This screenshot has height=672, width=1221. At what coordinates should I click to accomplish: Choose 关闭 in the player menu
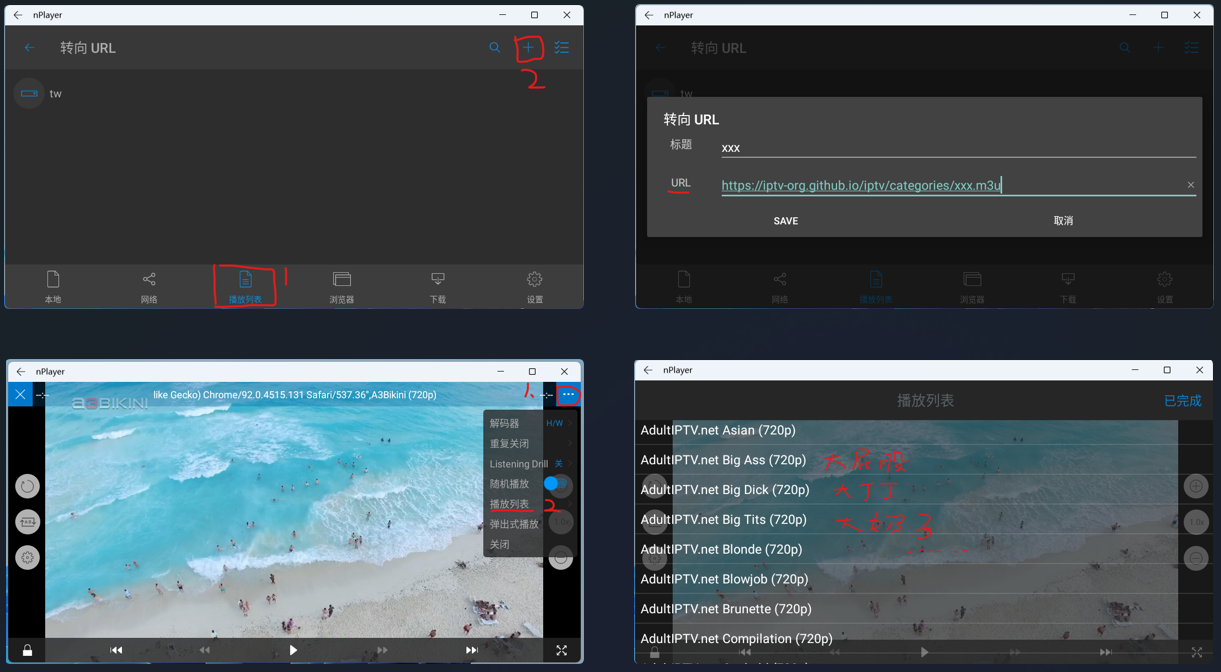[x=500, y=545]
